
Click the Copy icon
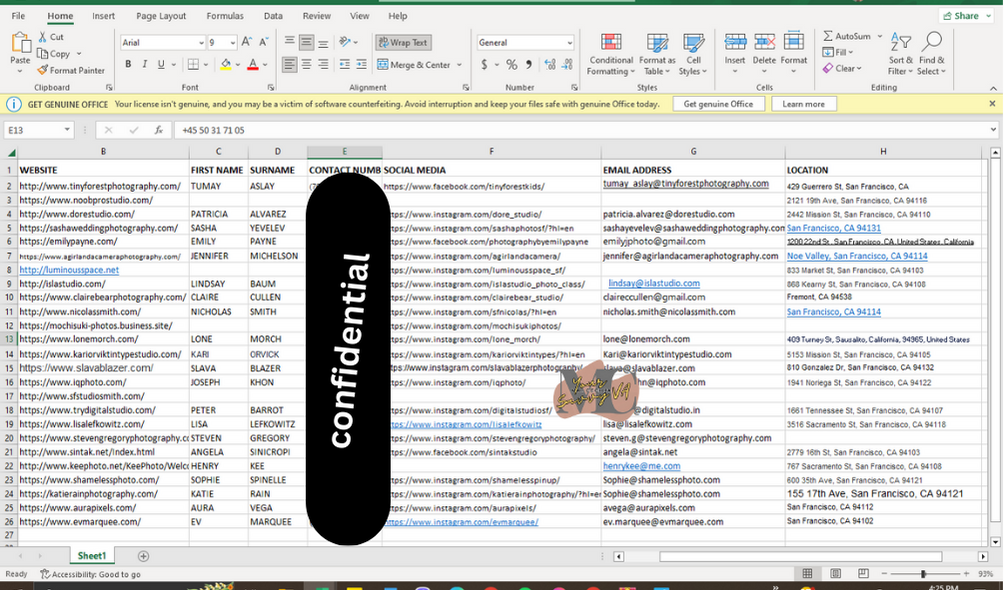[43, 54]
